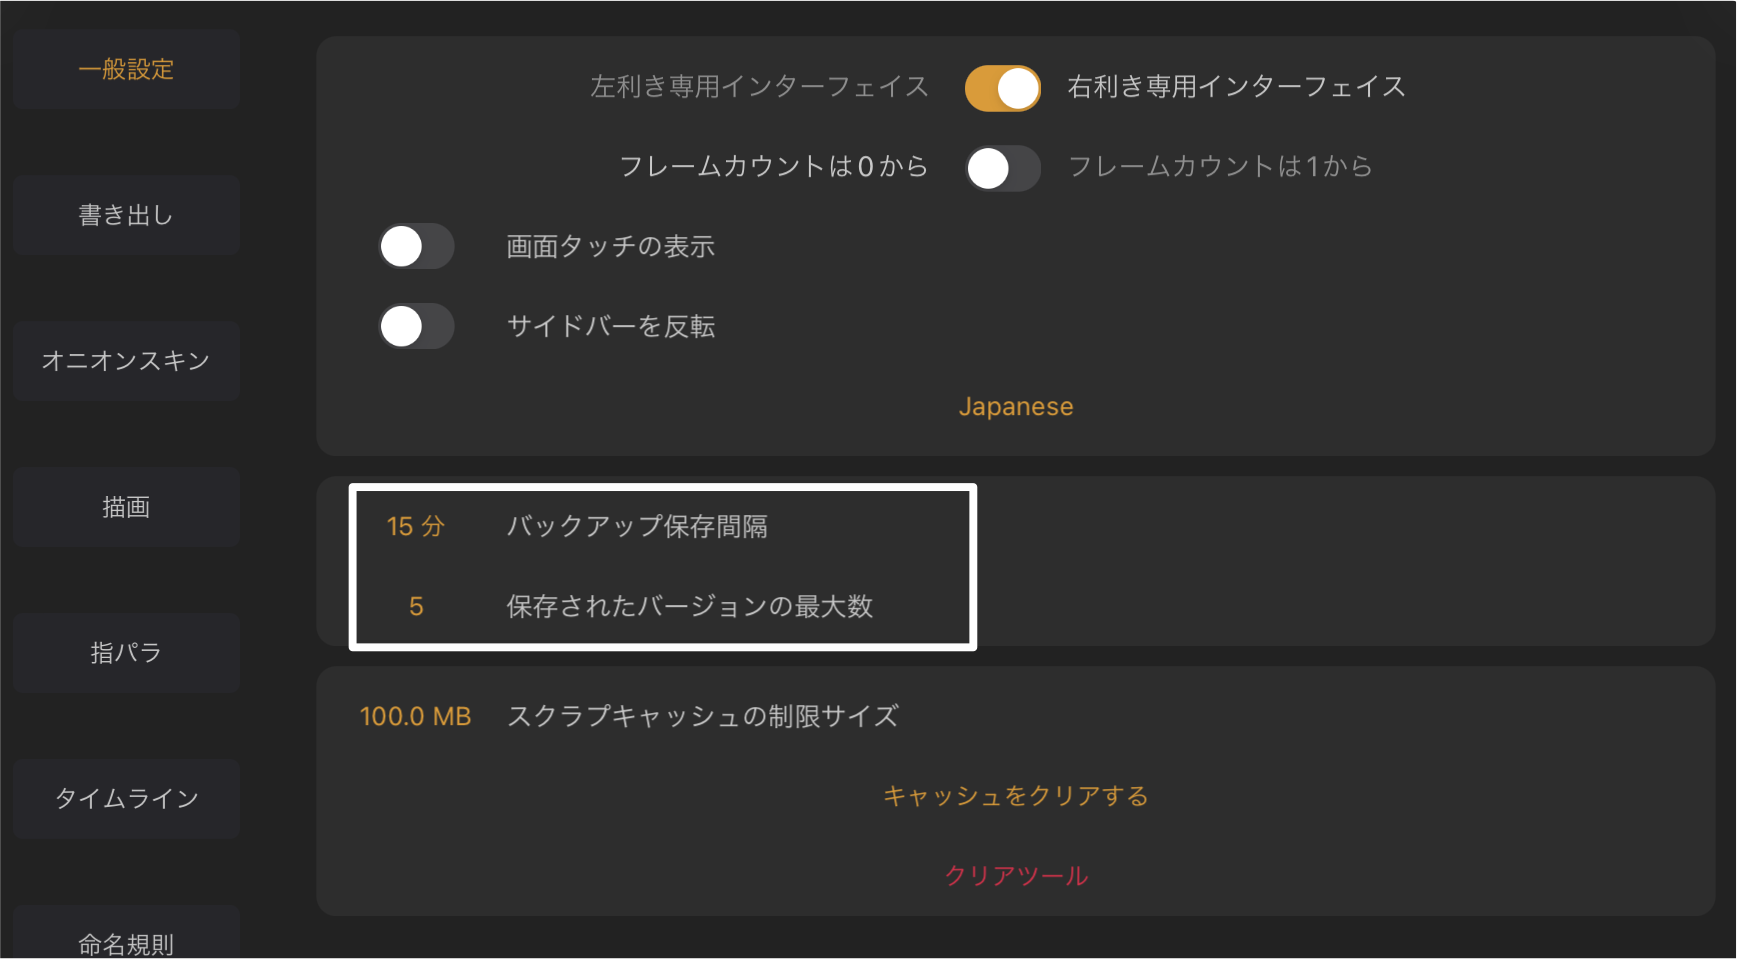Image resolution: width=1737 pixels, height=959 pixels.
Task: Click the バックアップ保存間隔 label
Action: (x=637, y=527)
